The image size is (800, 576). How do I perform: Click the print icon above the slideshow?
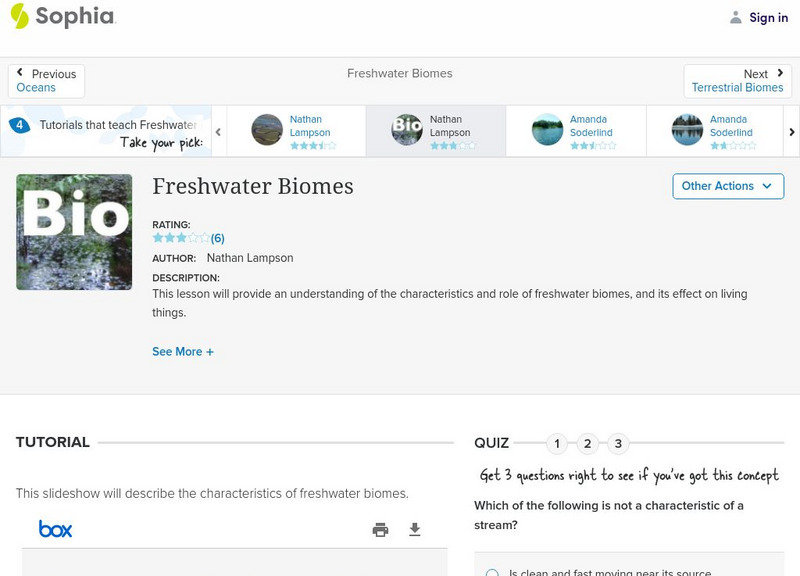tap(380, 530)
